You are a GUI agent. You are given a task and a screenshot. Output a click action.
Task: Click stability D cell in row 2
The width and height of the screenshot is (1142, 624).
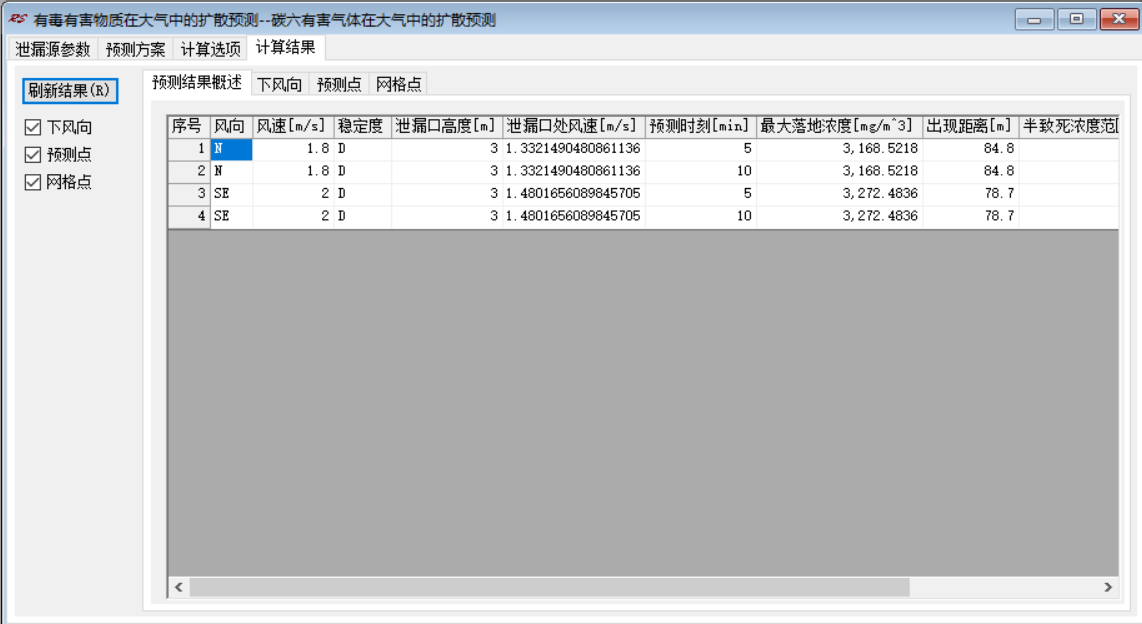363,171
